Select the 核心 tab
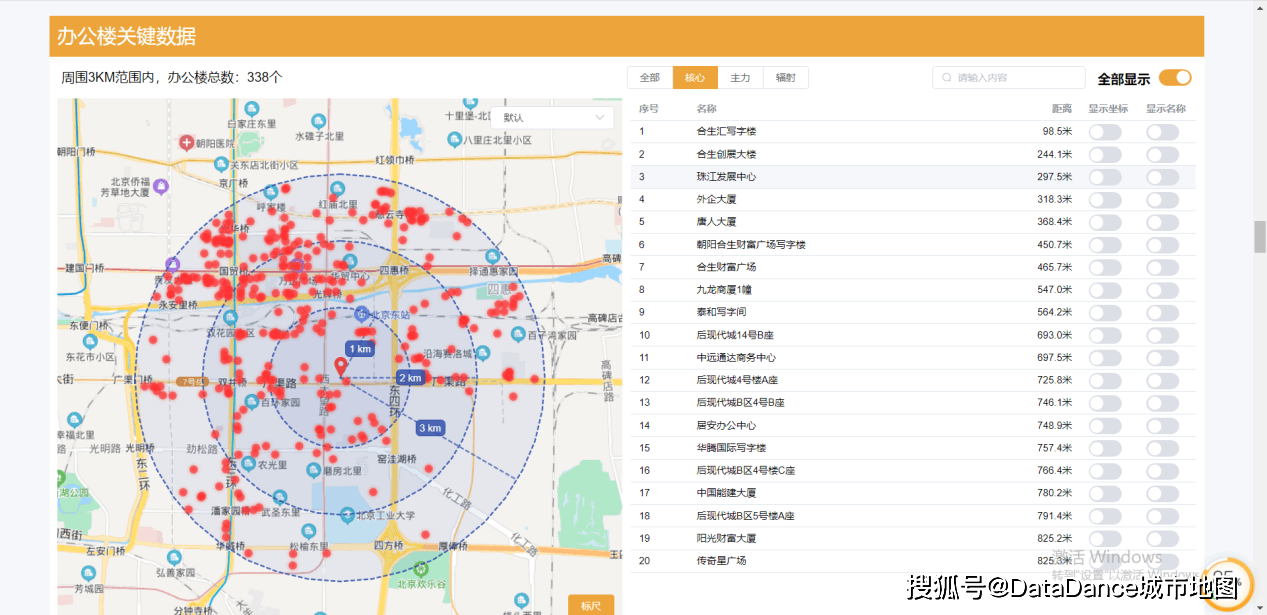 coord(695,78)
